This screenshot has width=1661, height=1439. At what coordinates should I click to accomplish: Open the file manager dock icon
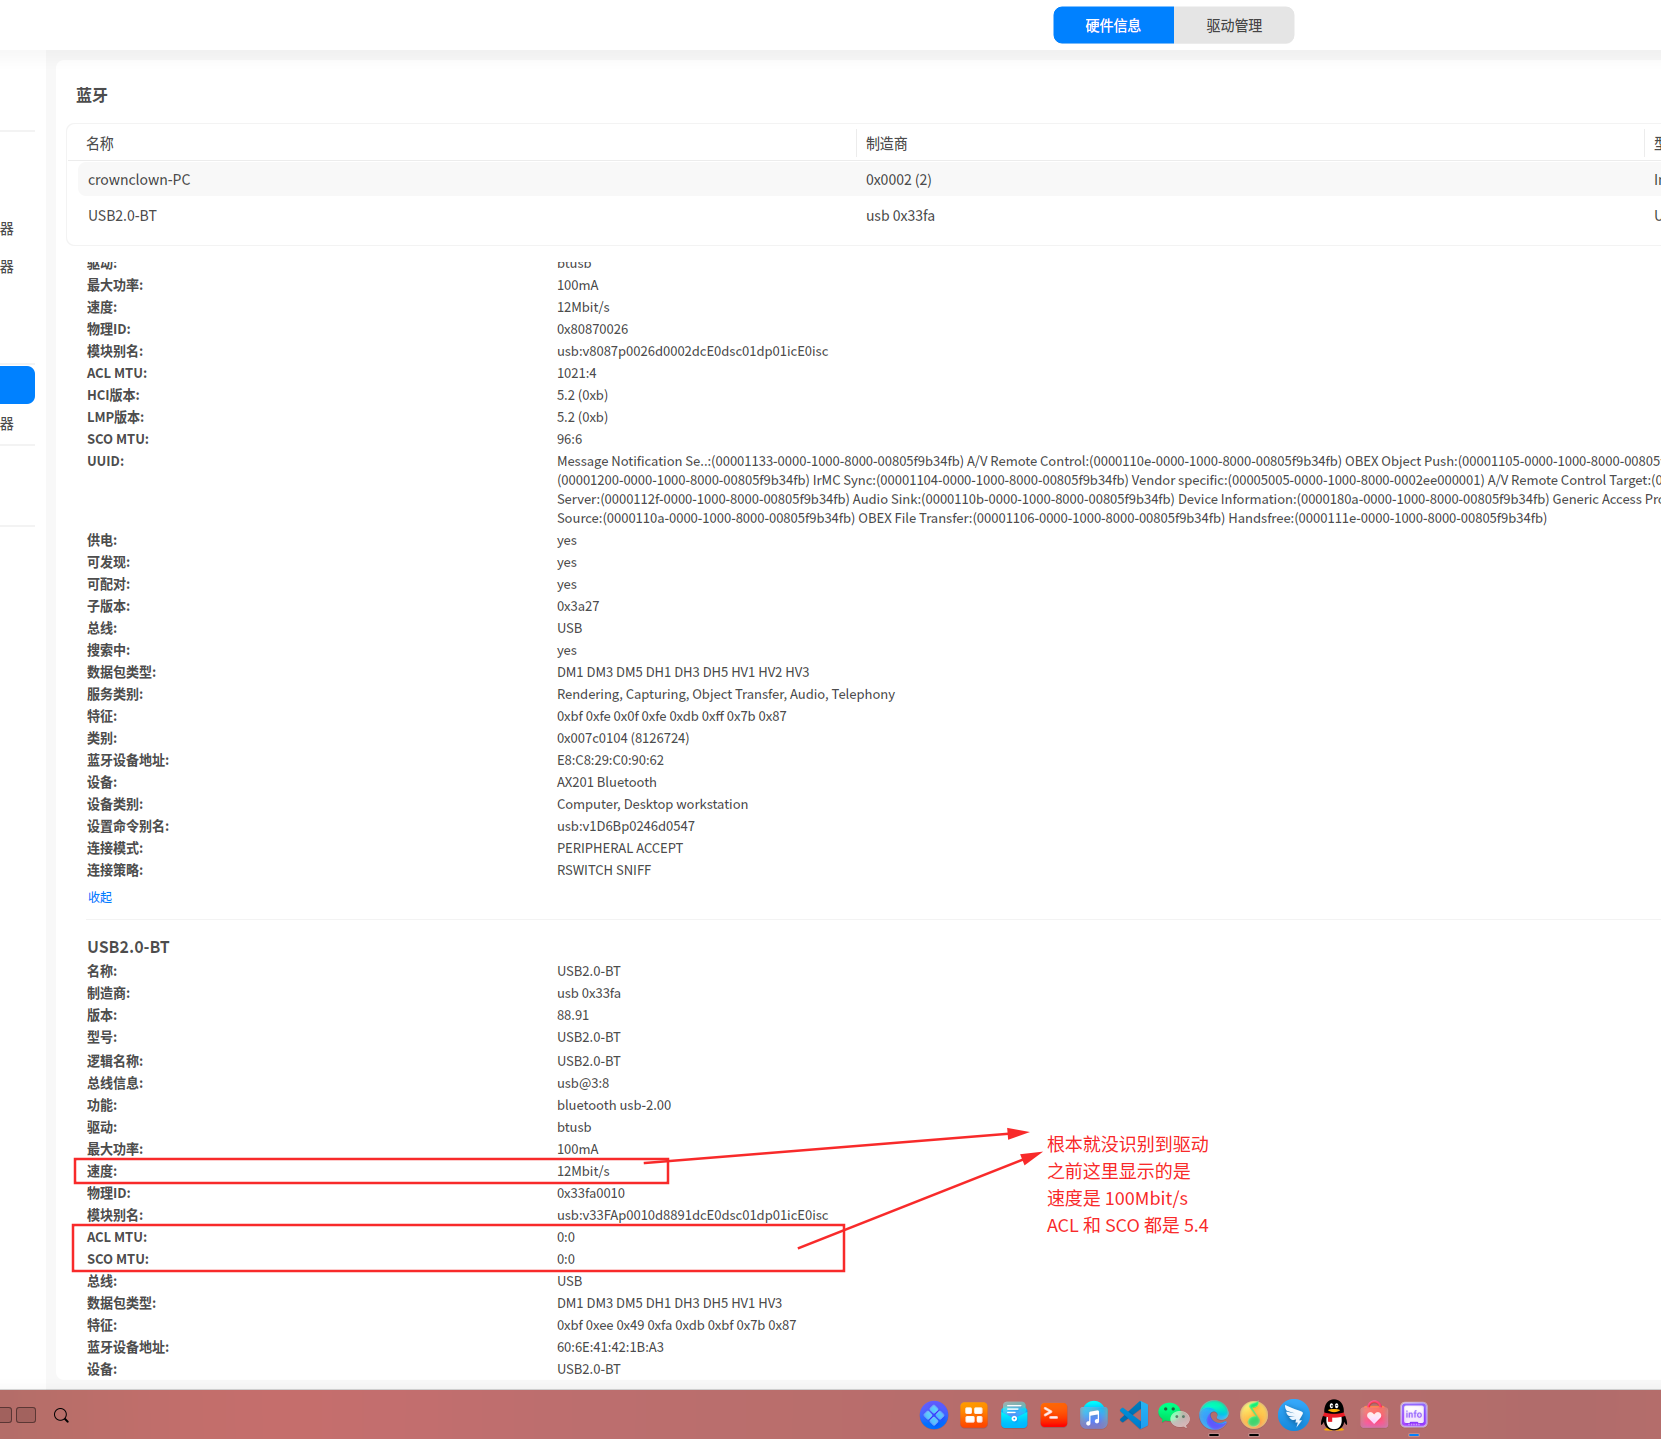(x=1013, y=1415)
